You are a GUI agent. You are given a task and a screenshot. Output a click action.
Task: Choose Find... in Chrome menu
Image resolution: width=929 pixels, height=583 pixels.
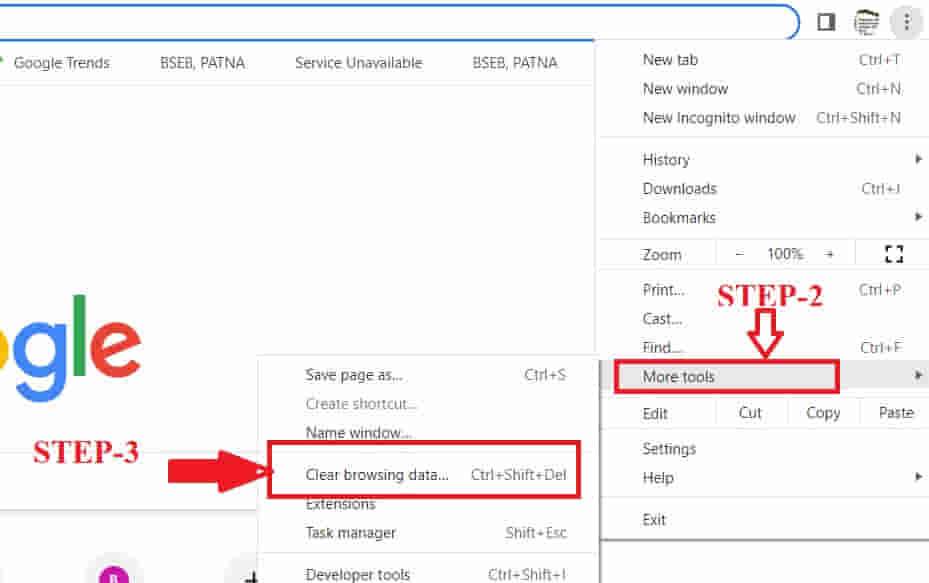pos(764,347)
